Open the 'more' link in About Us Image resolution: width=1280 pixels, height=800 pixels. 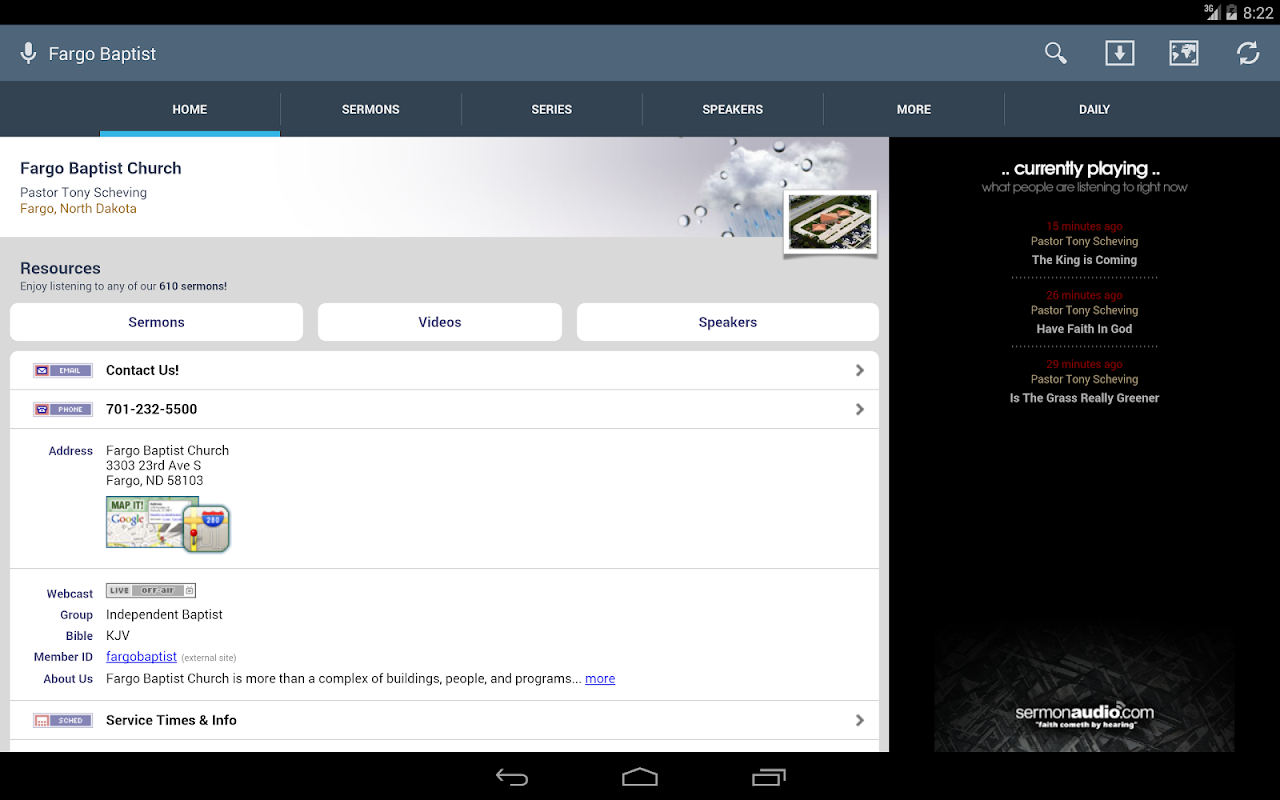(x=600, y=679)
